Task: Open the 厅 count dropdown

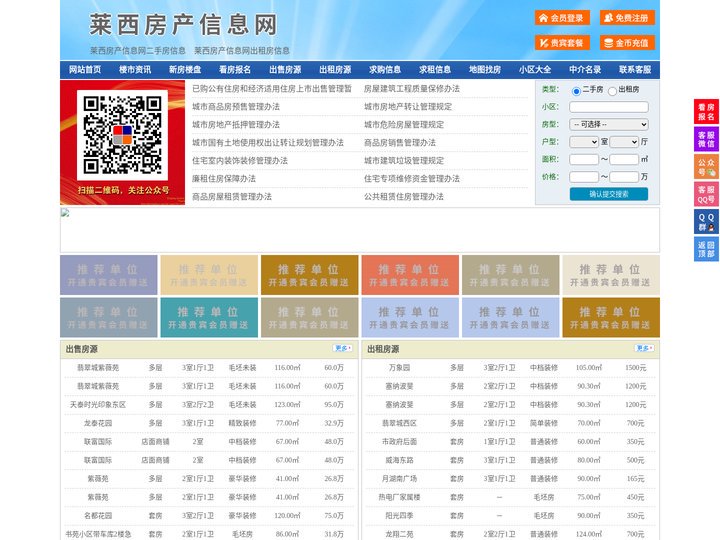Action: 624,142
